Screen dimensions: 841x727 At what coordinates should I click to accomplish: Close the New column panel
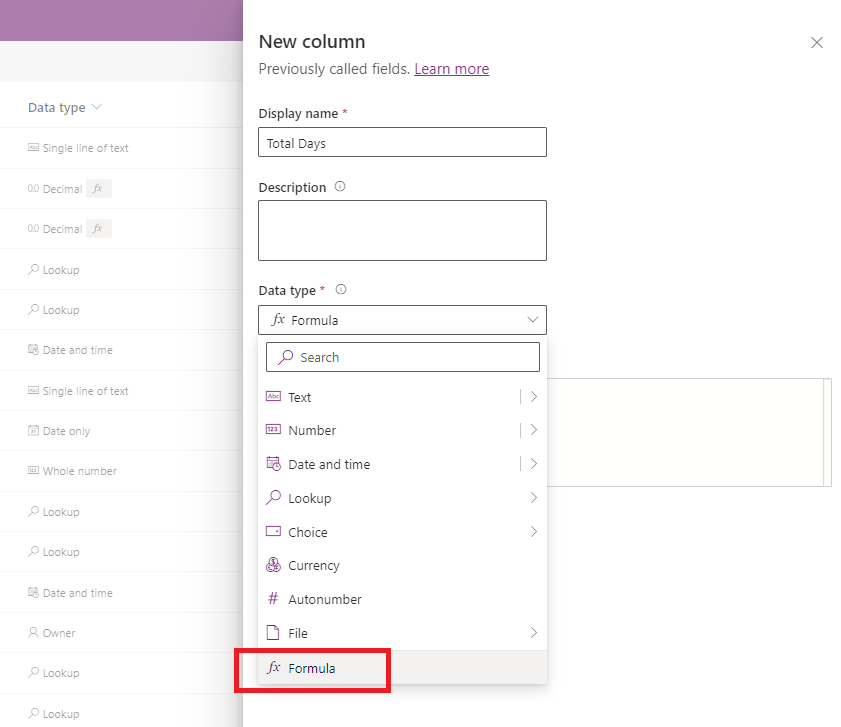[816, 42]
